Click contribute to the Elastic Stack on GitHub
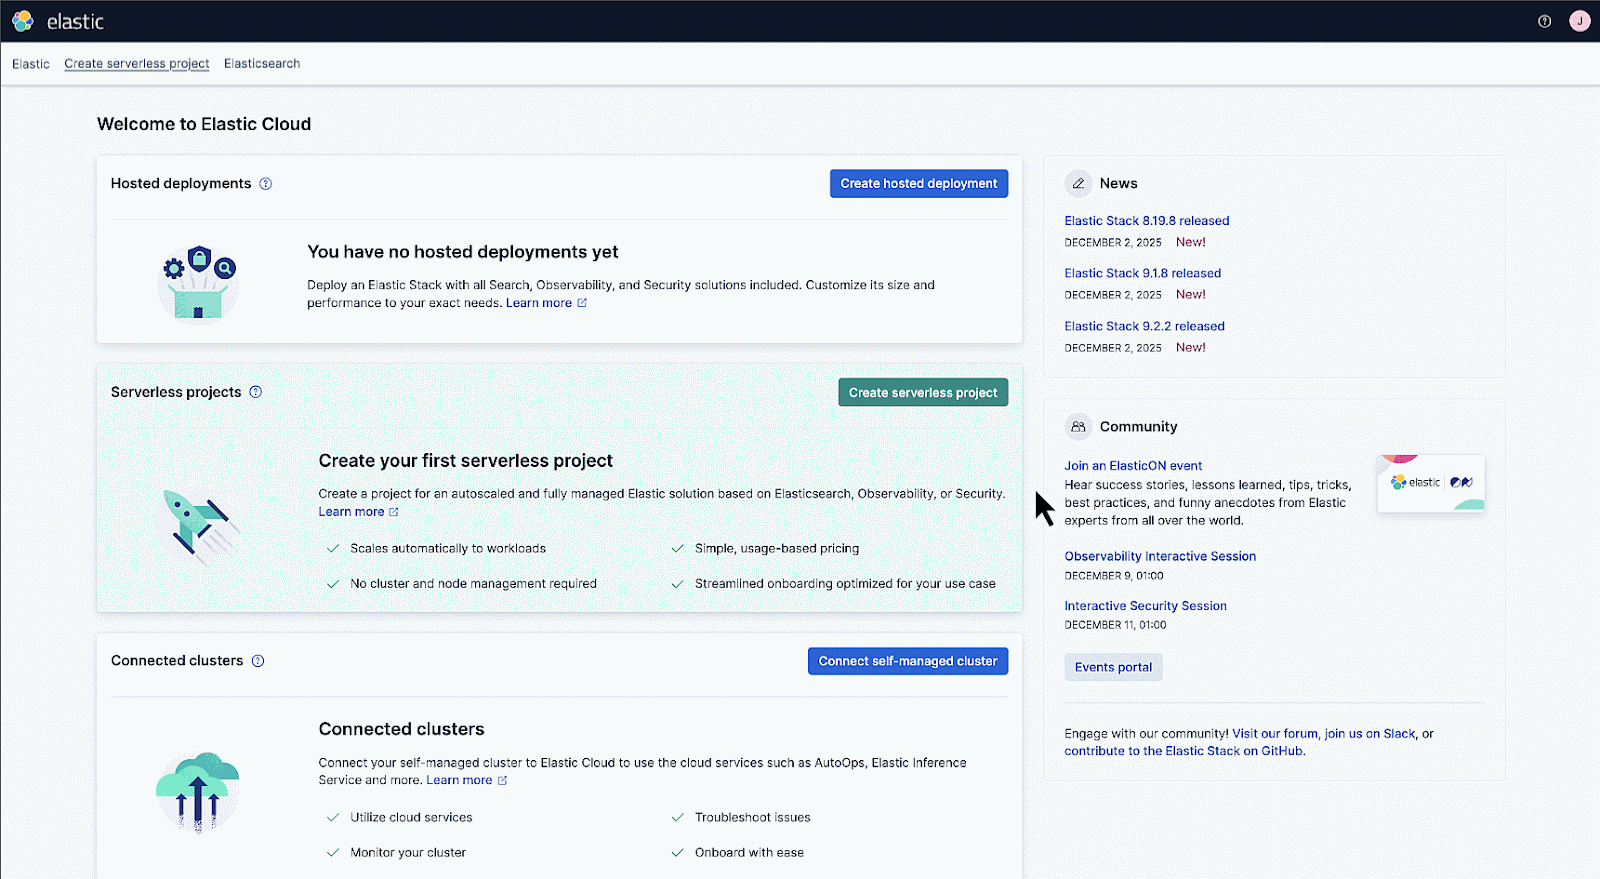Image resolution: width=1600 pixels, height=879 pixels. (x=1184, y=752)
